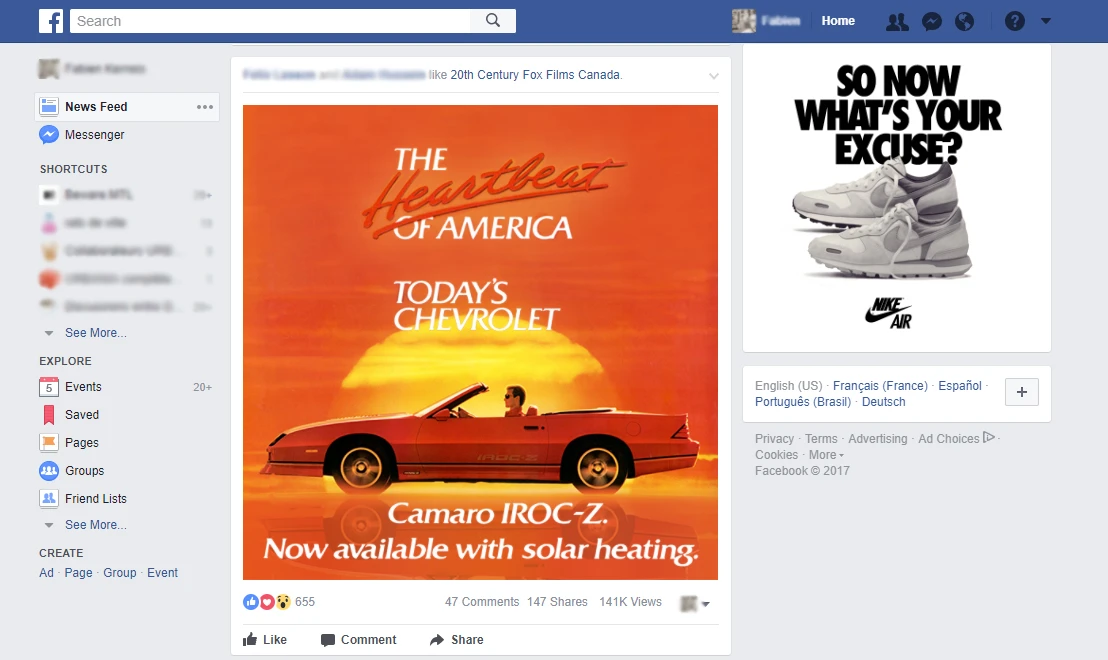Viewport: 1108px width, 660px height.
Task: Open the More footer dropdown
Action: point(826,455)
